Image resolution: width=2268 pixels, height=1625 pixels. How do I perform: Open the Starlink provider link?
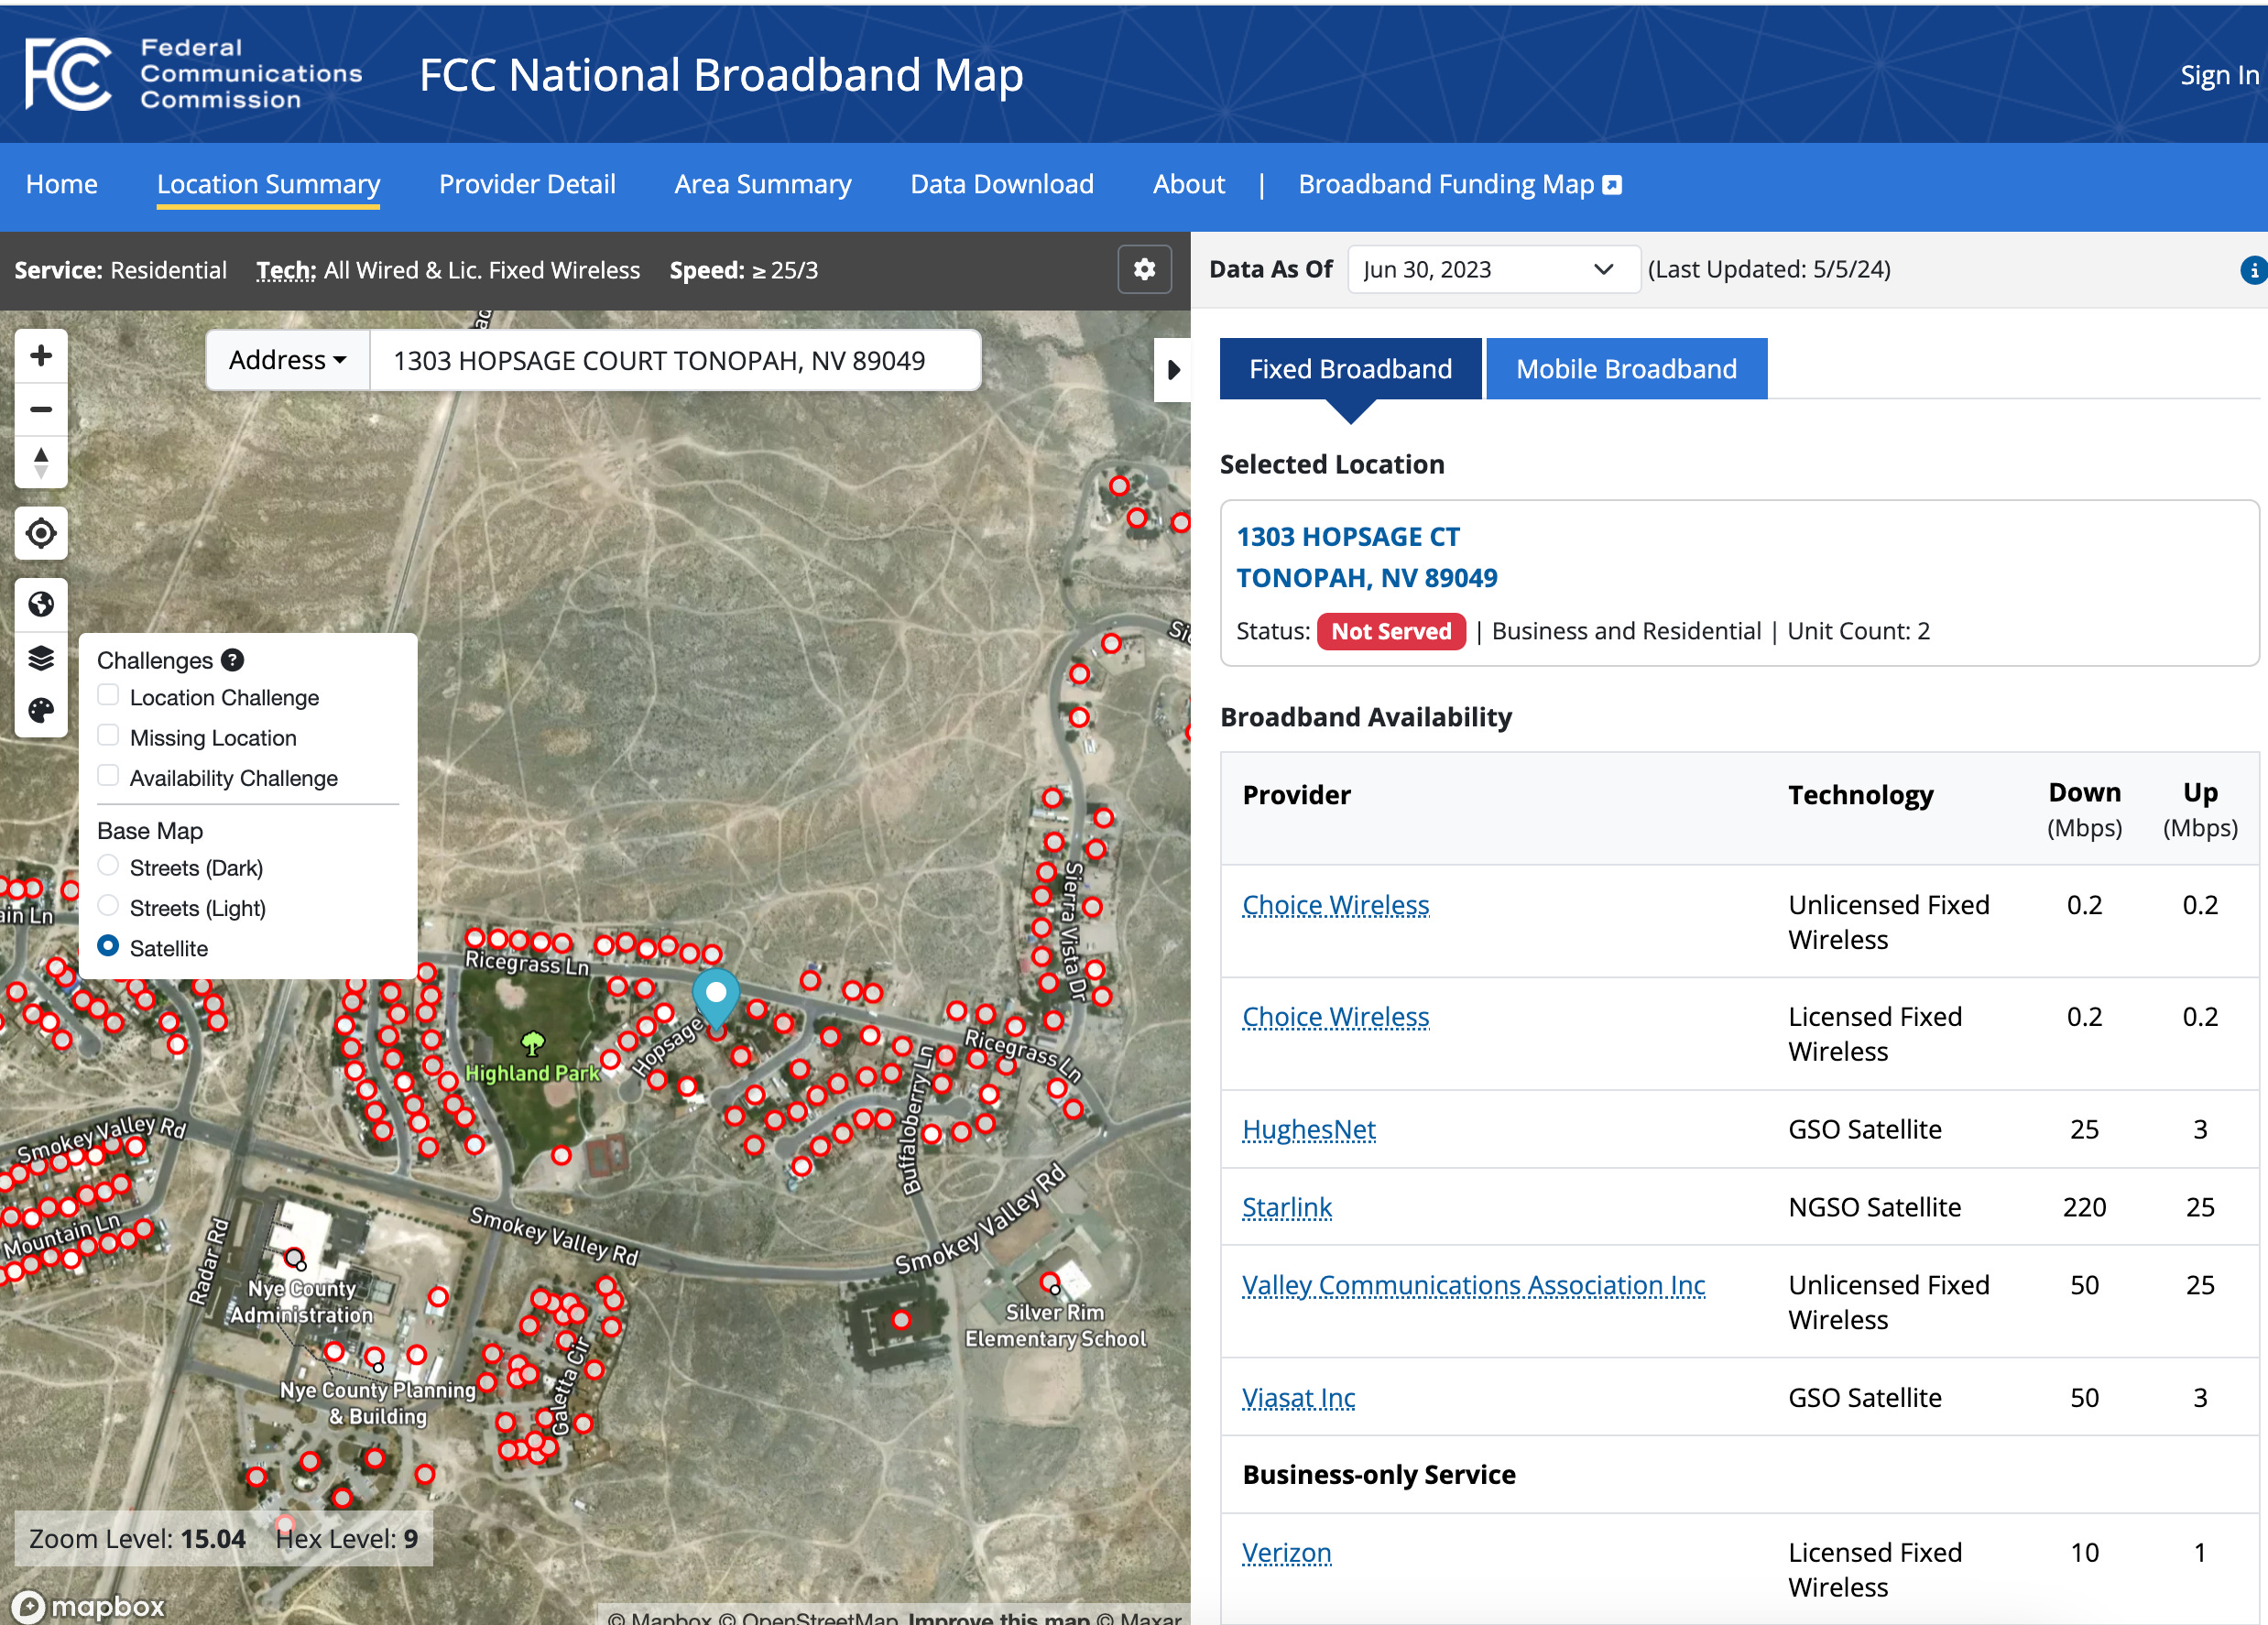1286,1207
